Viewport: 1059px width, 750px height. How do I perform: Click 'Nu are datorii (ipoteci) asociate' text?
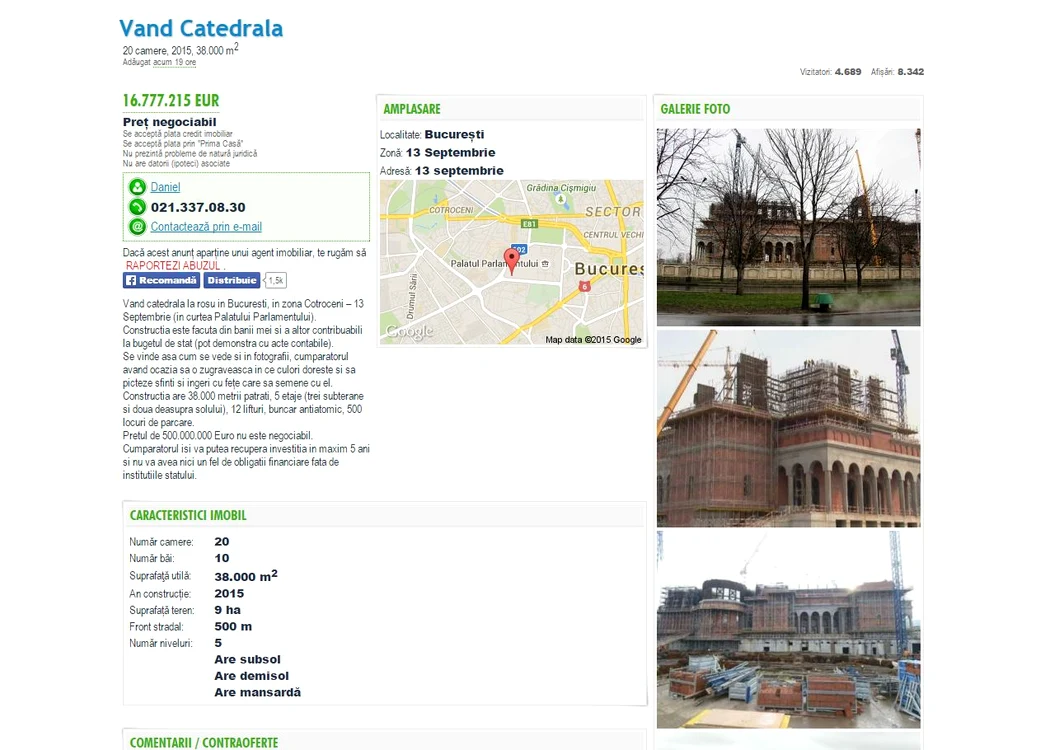(x=176, y=164)
